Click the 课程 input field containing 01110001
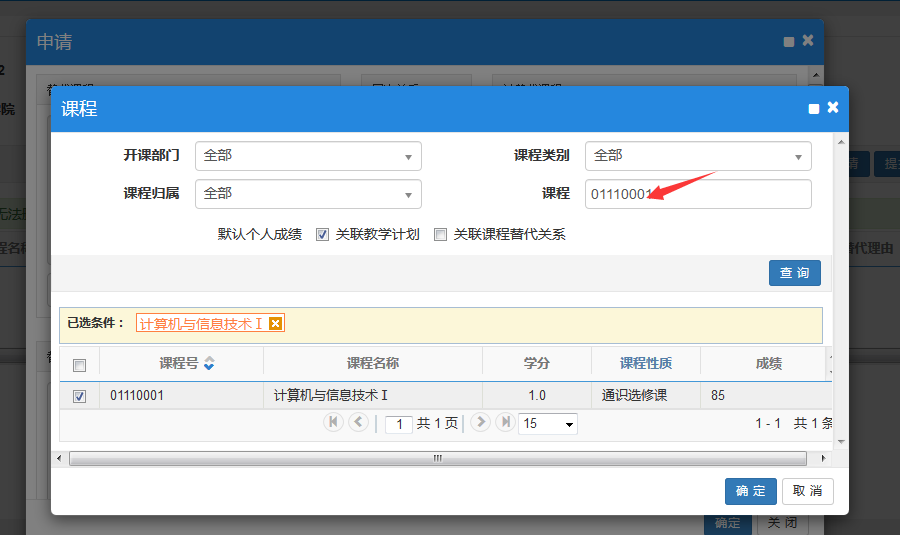900x535 pixels. pos(698,194)
